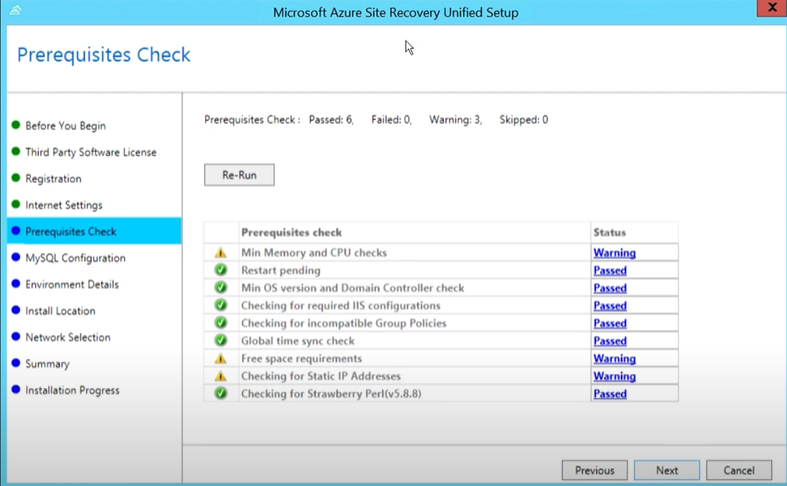Click the blue bullet next to Network Selection
787x486 pixels.
[16, 336]
